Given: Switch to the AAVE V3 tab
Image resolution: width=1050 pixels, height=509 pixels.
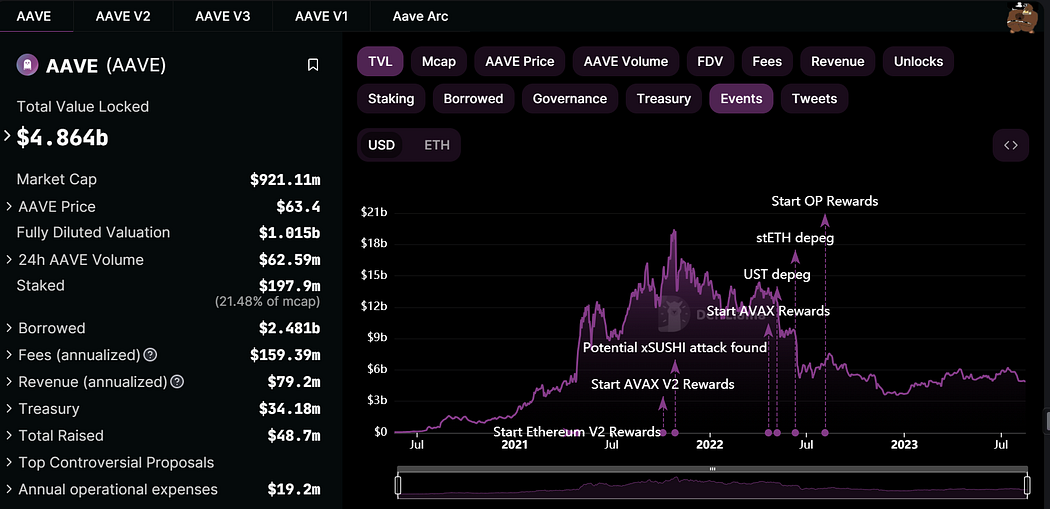Looking at the screenshot, I should pyautogui.click(x=223, y=16).
